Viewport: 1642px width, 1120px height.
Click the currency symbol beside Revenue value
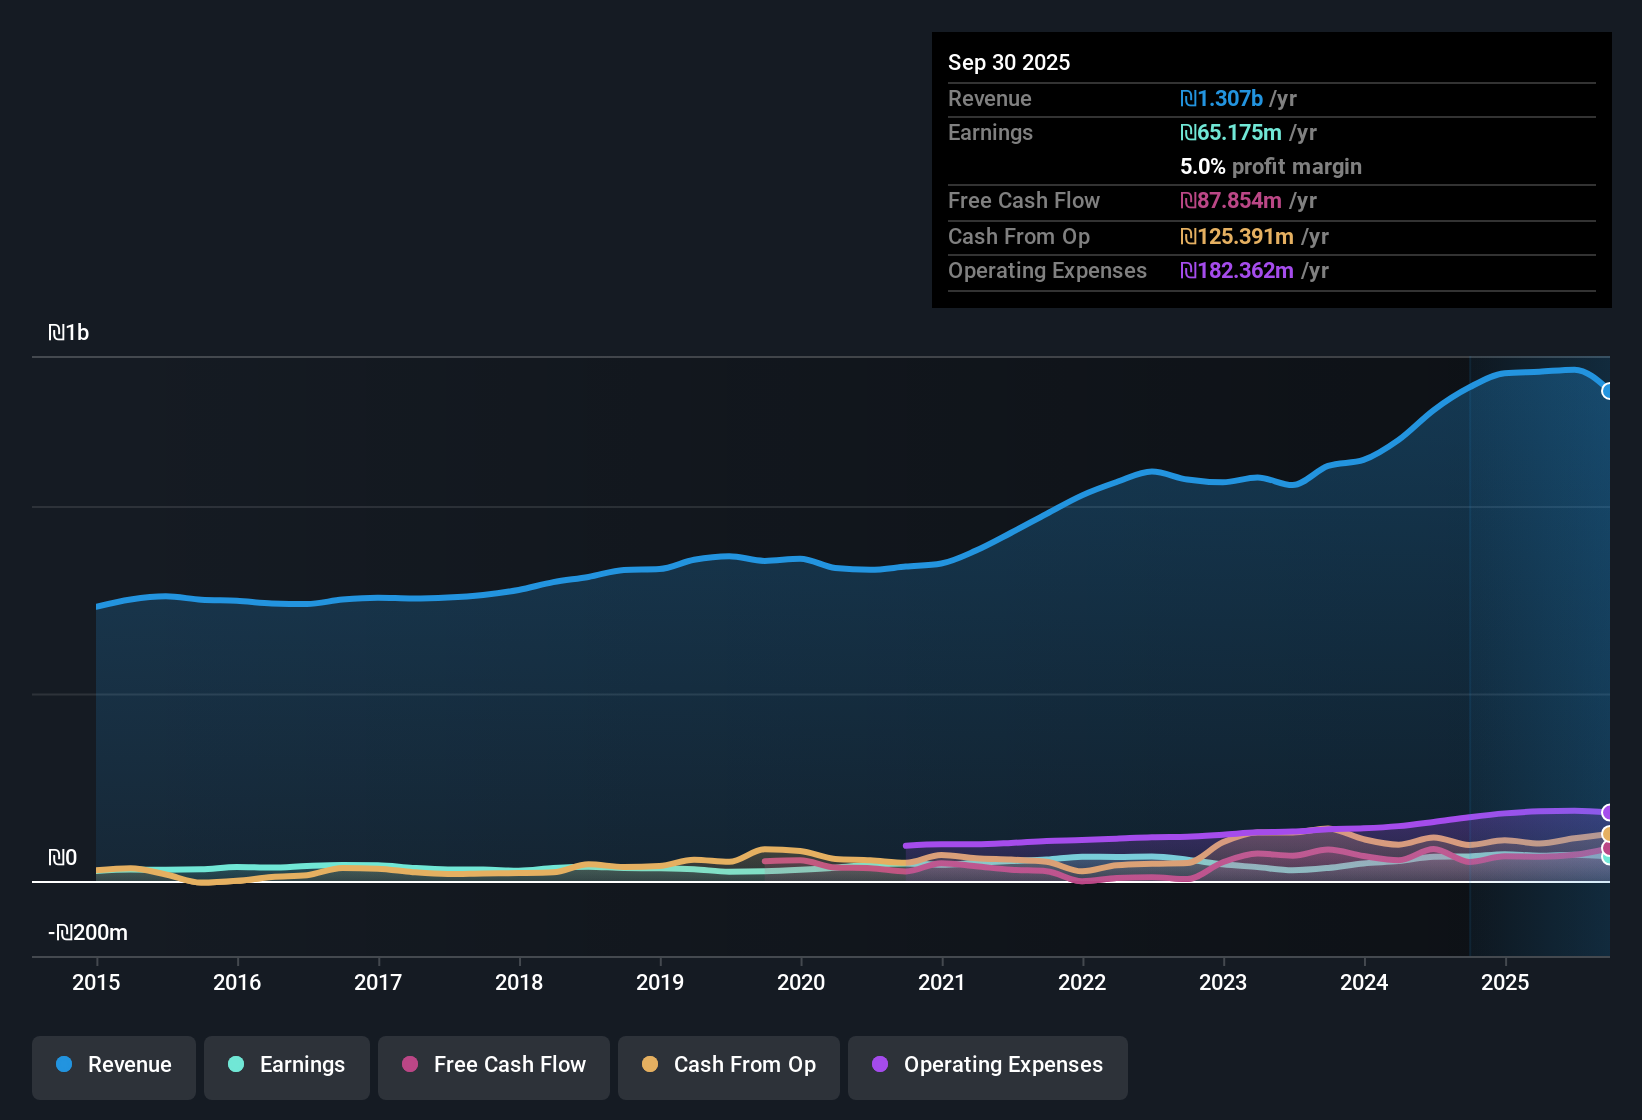coord(1189,98)
